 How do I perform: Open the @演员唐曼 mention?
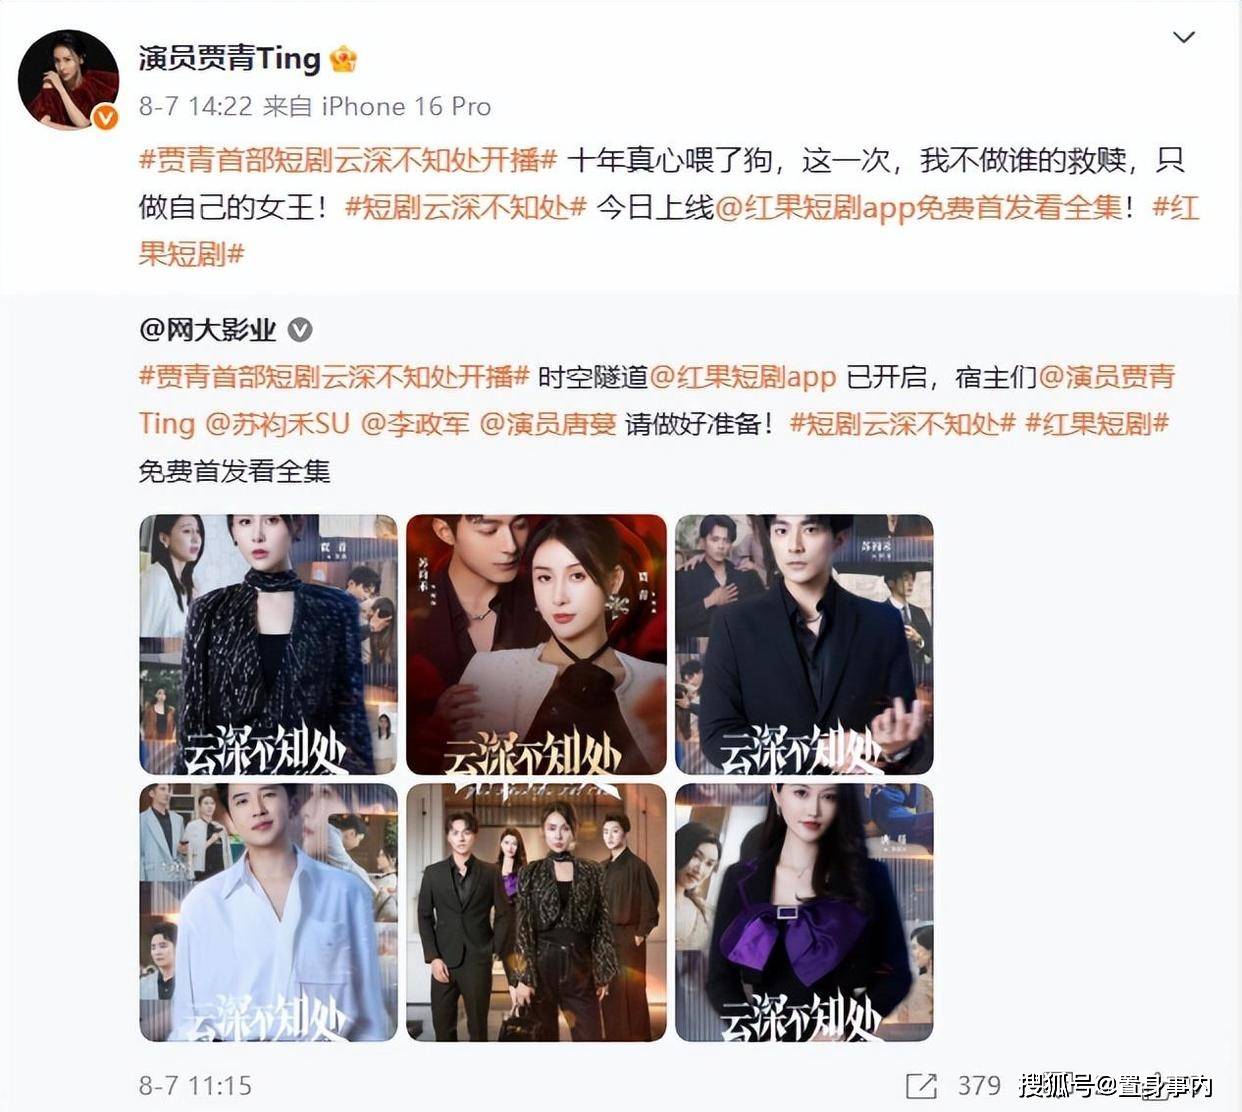click(x=548, y=424)
